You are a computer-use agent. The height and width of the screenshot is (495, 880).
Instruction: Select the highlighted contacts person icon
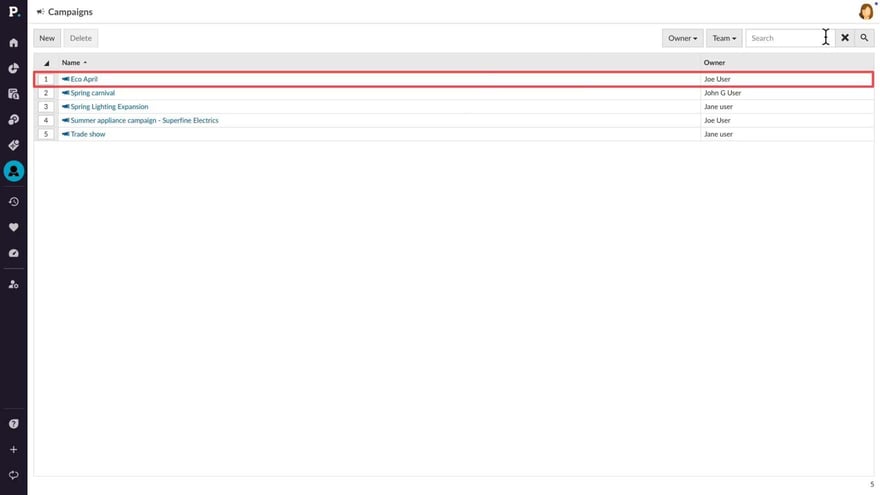click(13, 171)
